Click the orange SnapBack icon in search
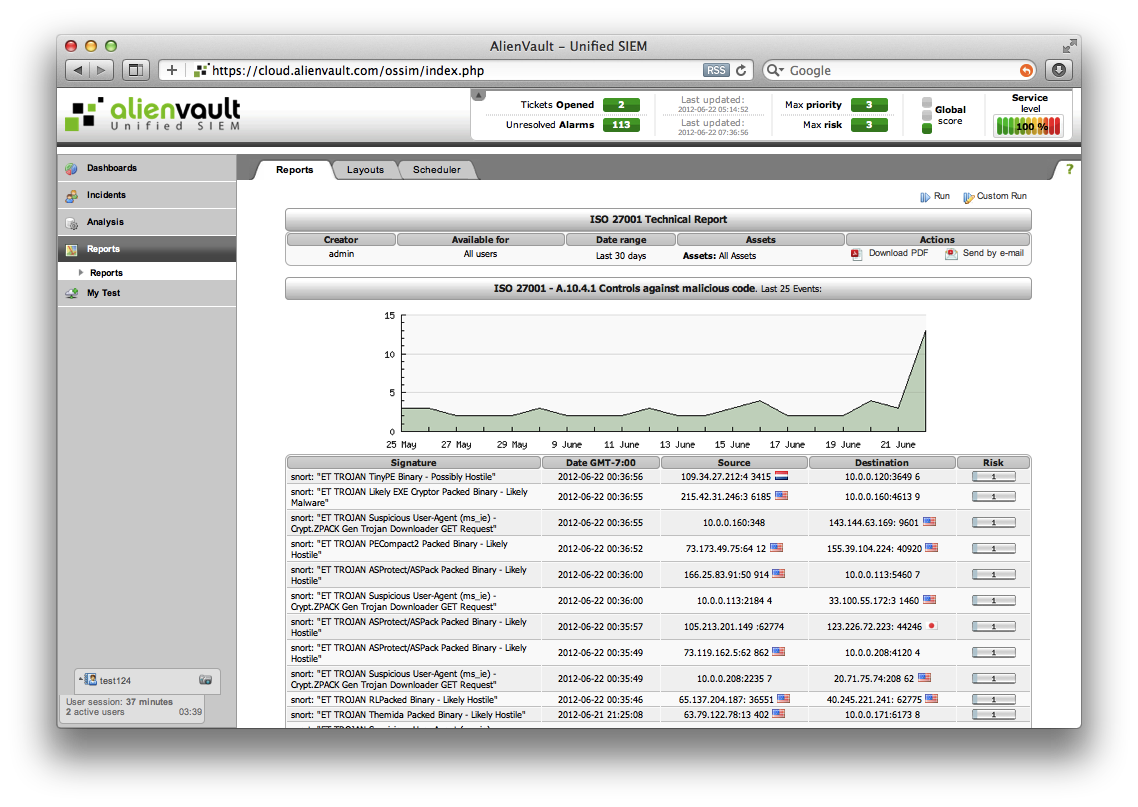 pyautogui.click(x=1026, y=70)
